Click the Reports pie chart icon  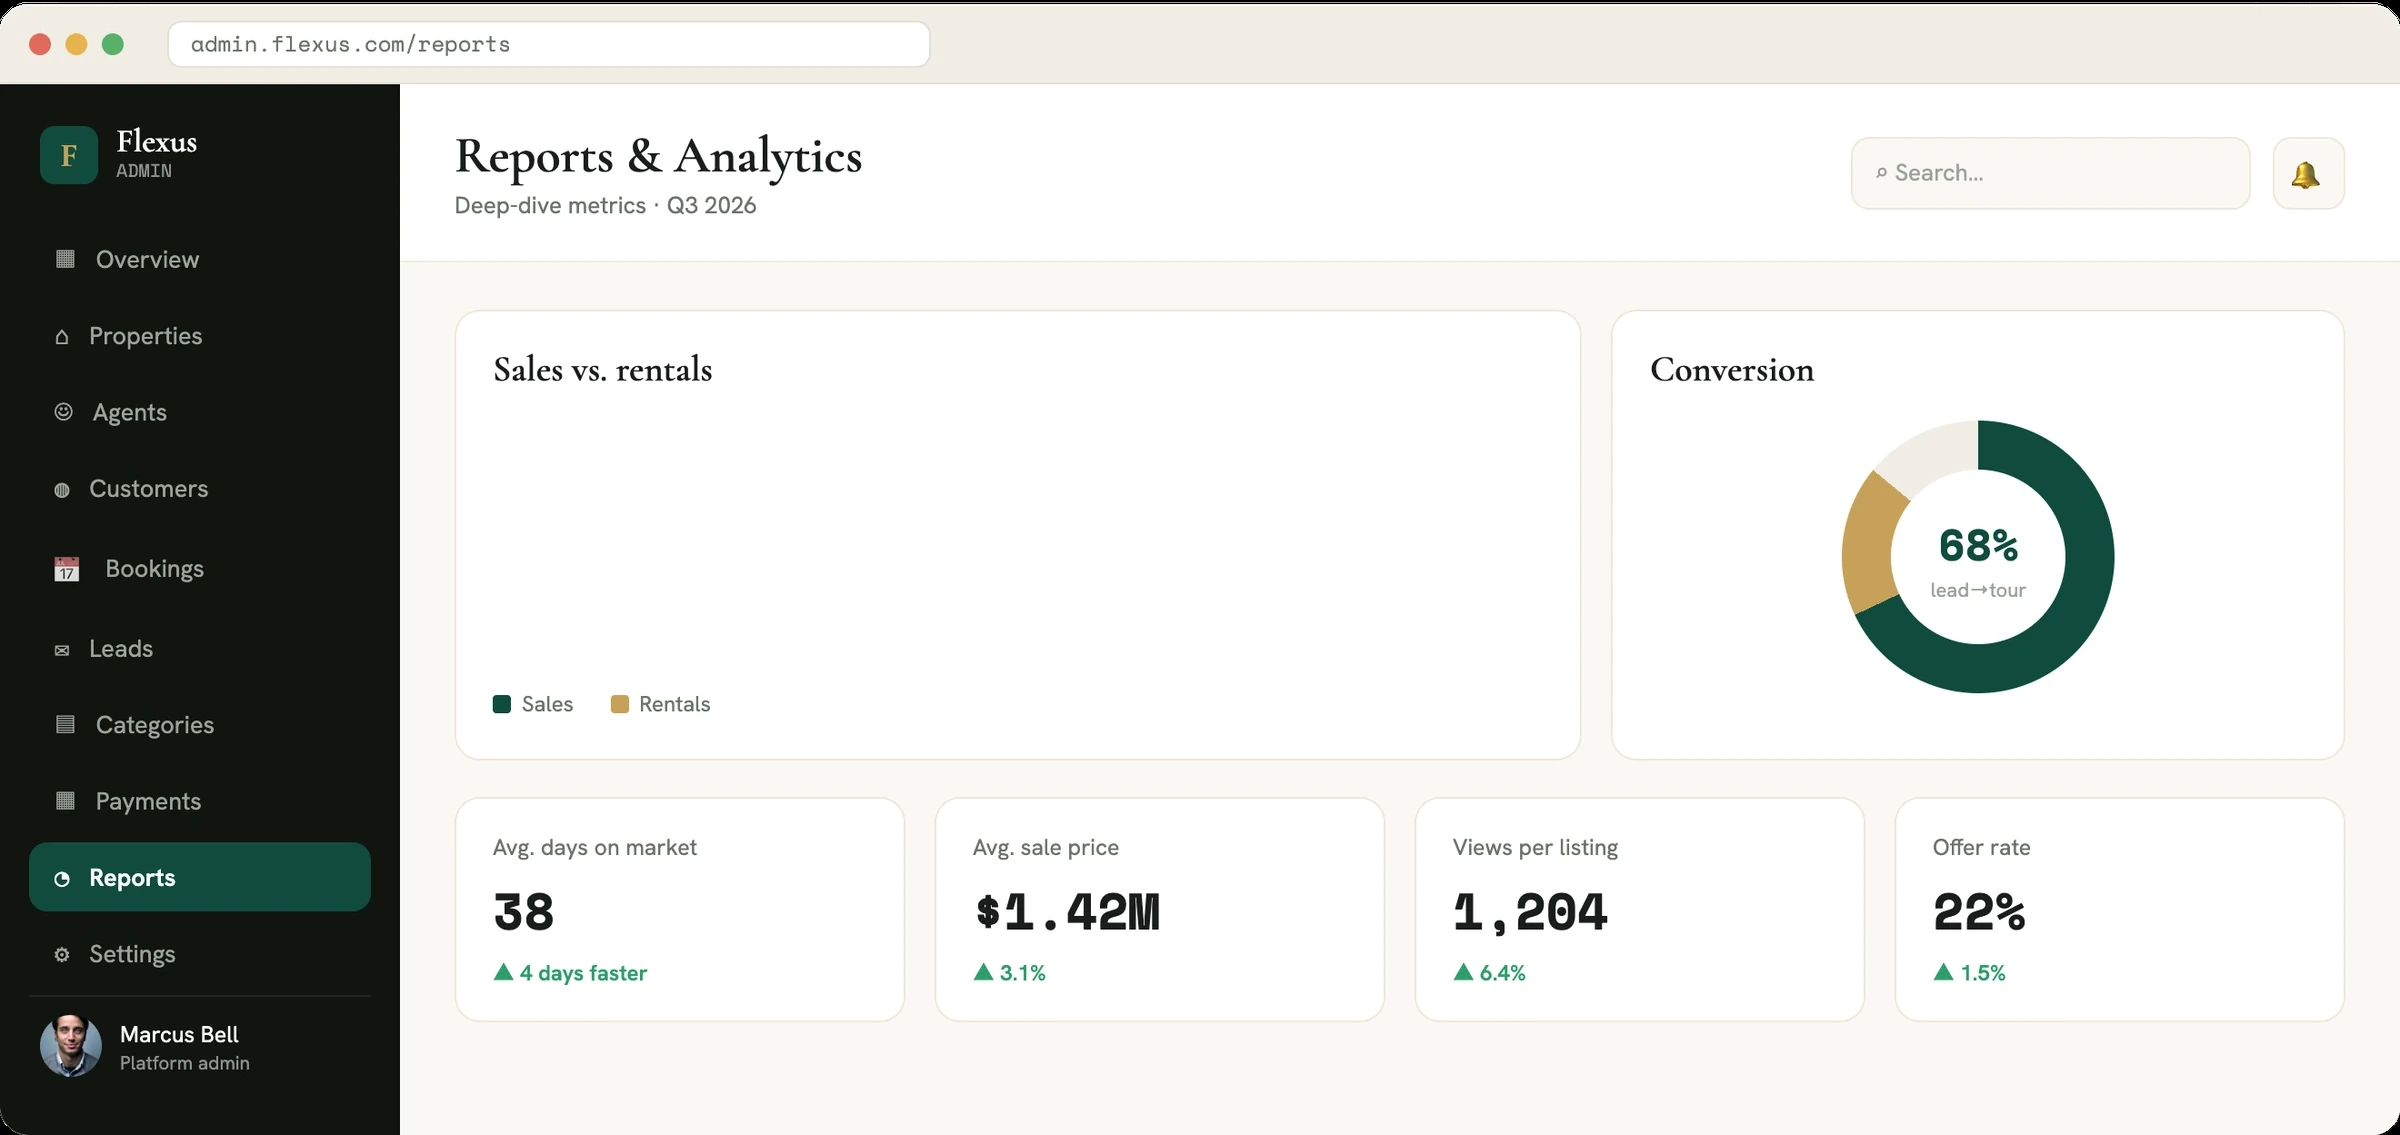point(62,879)
